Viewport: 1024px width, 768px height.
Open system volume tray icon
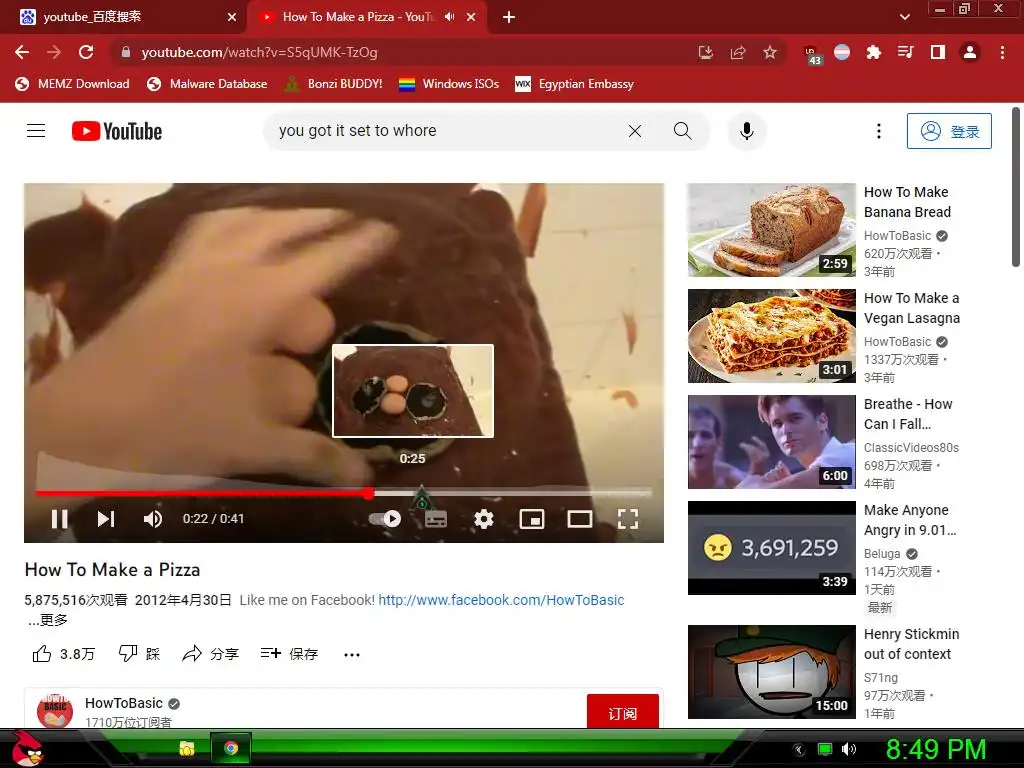click(848, 749)
